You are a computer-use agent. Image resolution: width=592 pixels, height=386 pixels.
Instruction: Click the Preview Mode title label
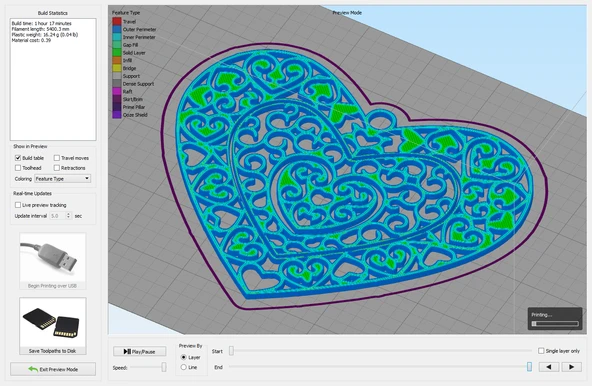[x=347, y=12]
